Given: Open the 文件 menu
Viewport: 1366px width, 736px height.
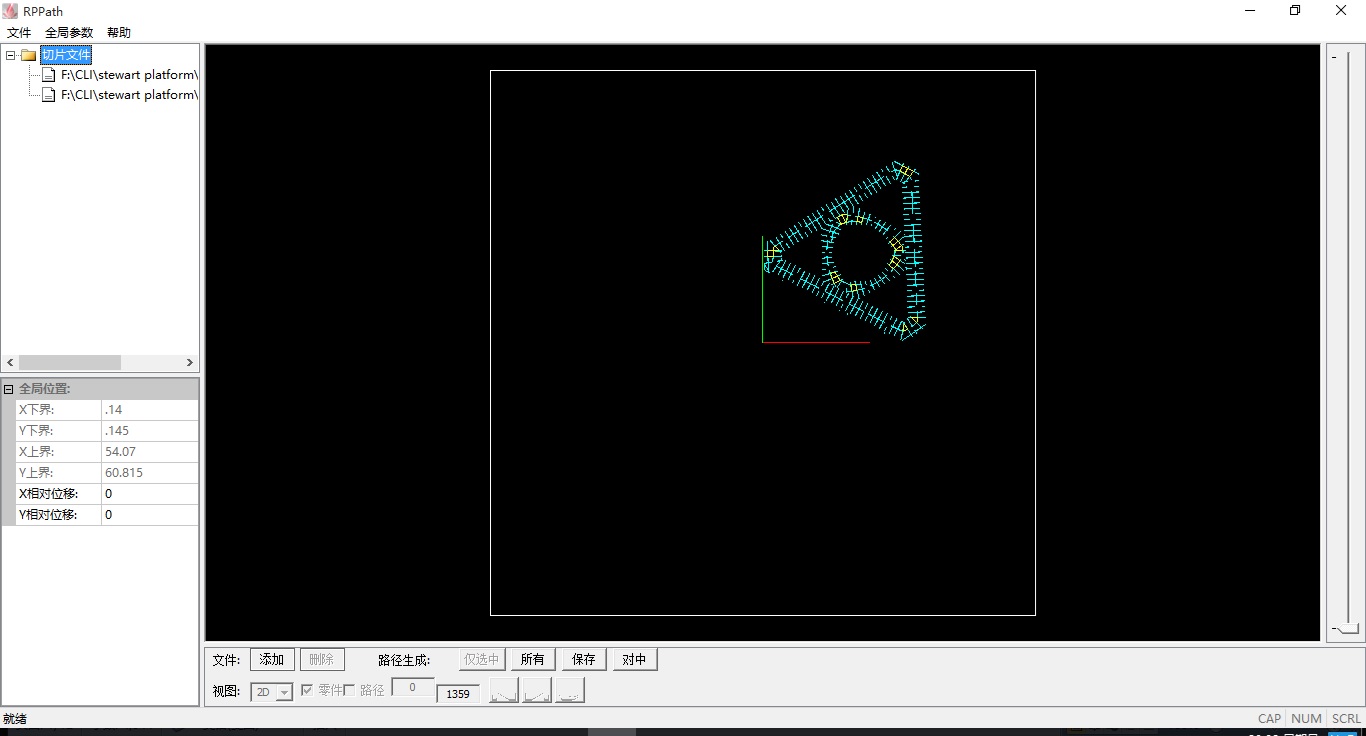Looking at the screenshot, I should coord(19,33).
